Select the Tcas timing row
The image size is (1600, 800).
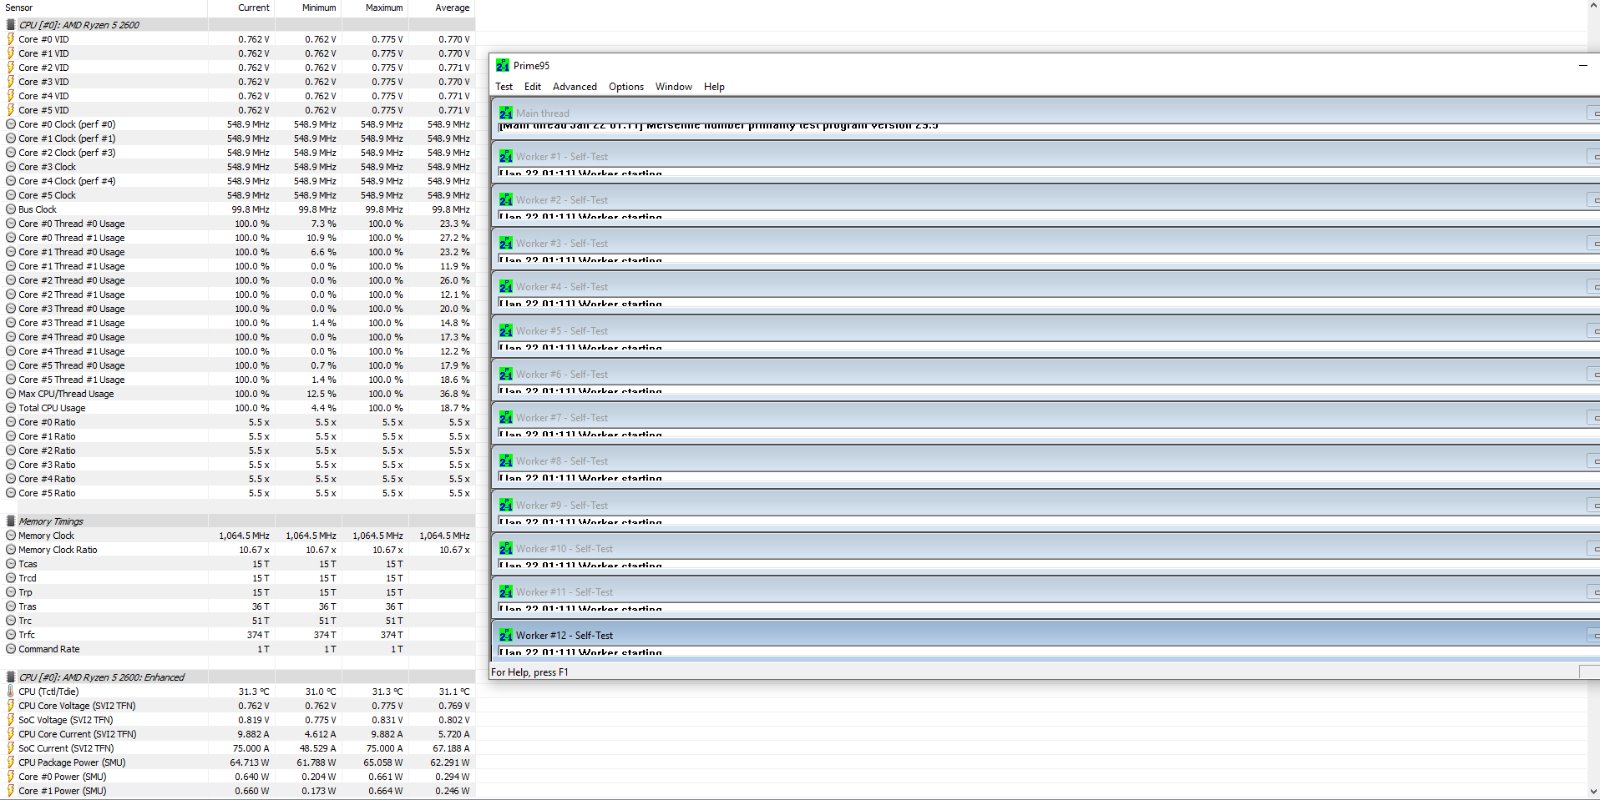[x=237, y=564]
